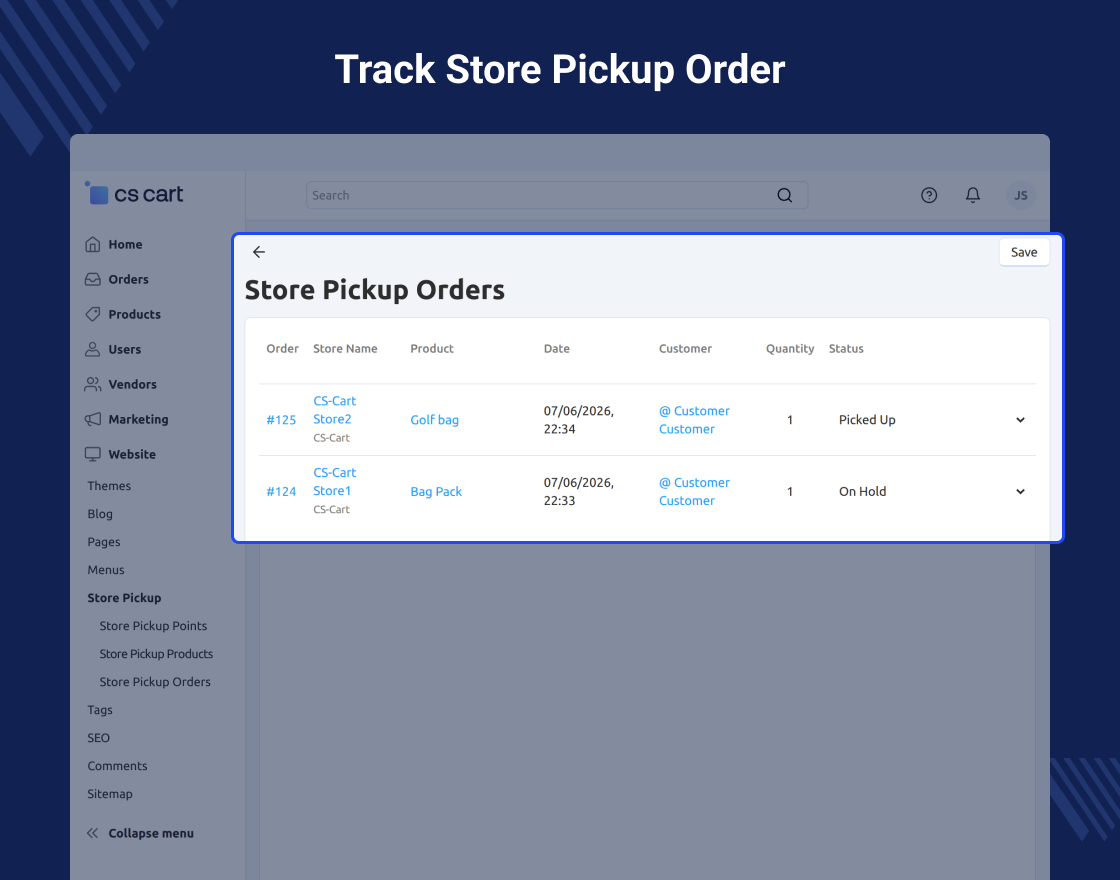Click the Collapse menu double-chevron icon
Viewport: 1120px width, 880px height.
(93, 833)
